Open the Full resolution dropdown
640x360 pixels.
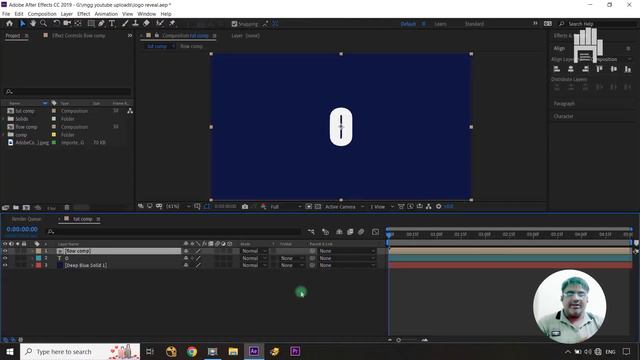[286, 207]
